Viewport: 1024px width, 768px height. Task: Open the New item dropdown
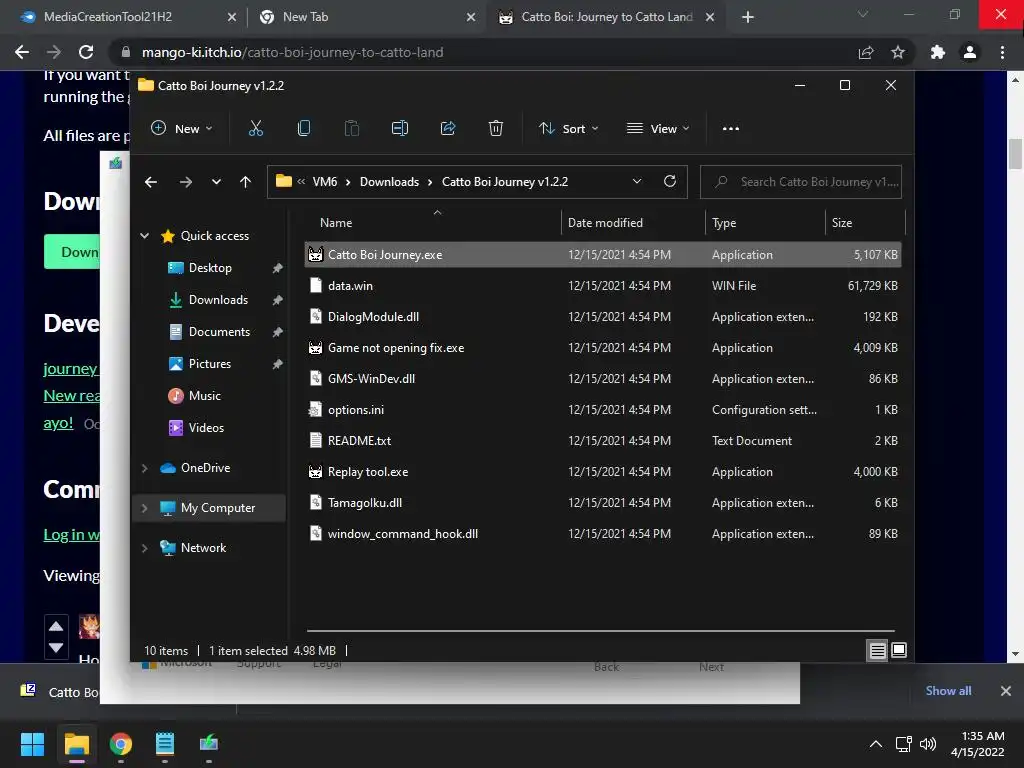pyautogui.click(x=181, y=129)
